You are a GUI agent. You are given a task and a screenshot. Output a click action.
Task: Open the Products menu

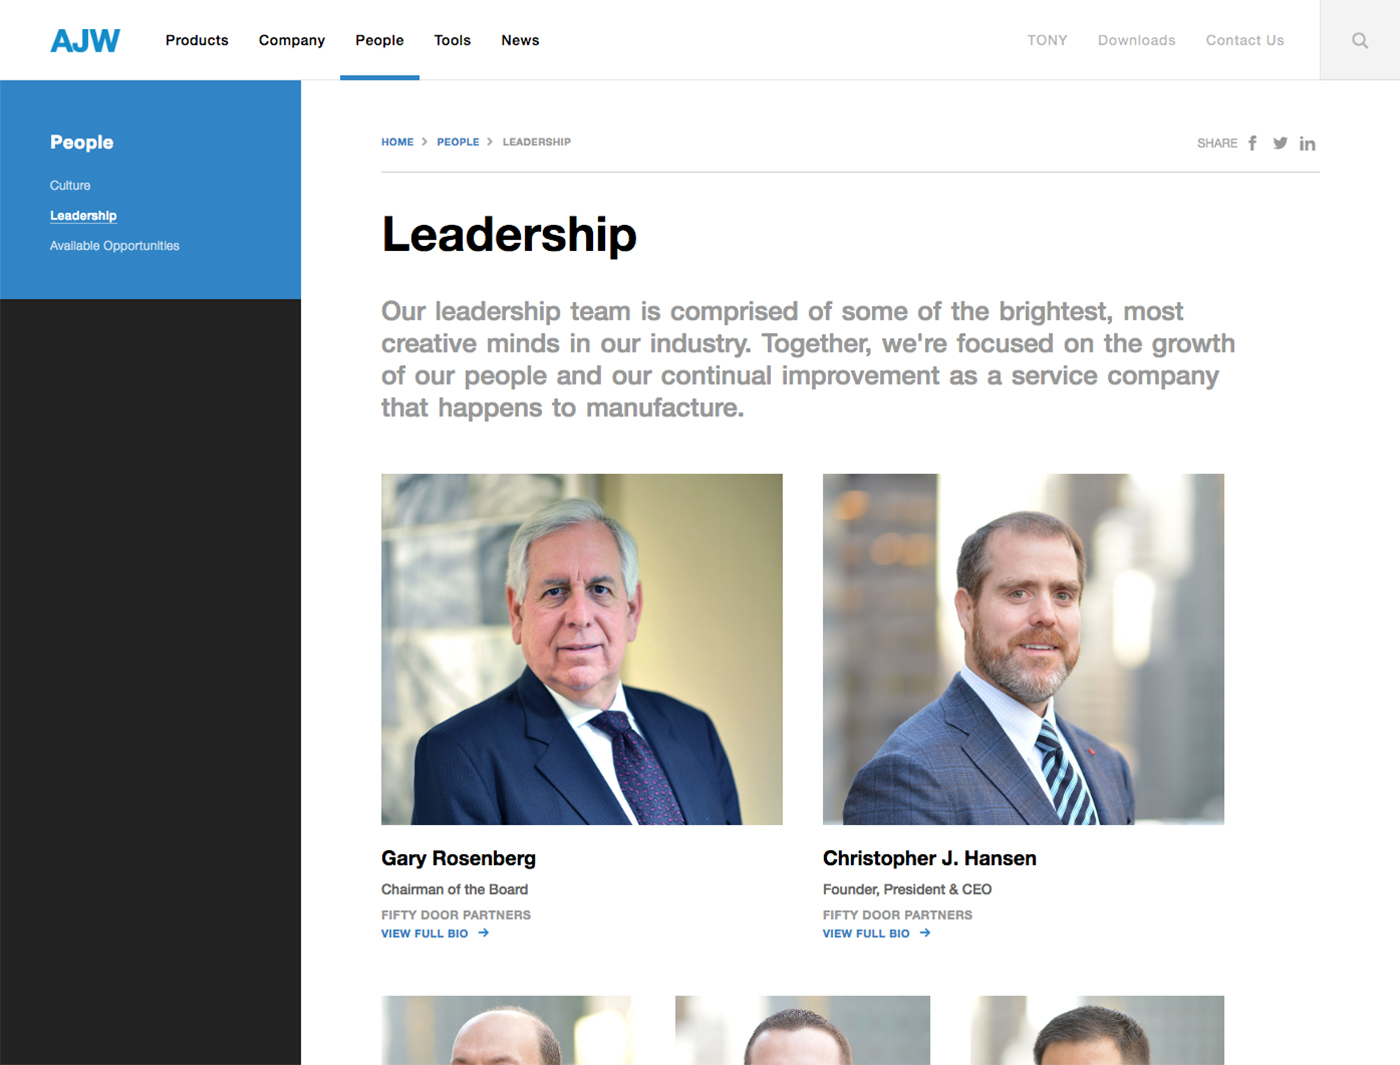(x=197, y=40)
